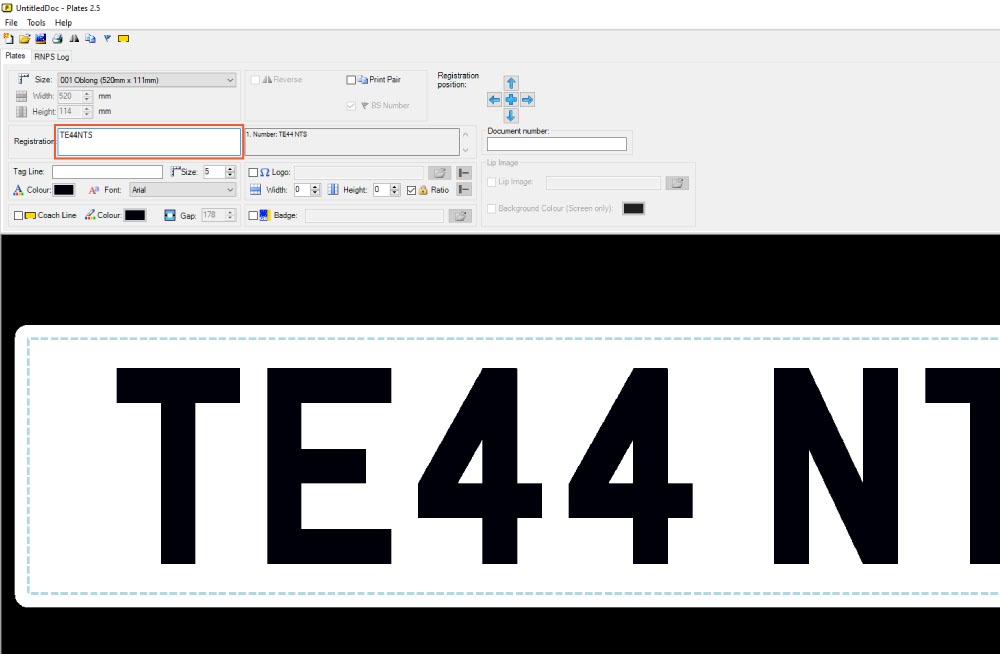
Task: Click the Logo Width spinner arrows
Action: (x=314, y=190)
